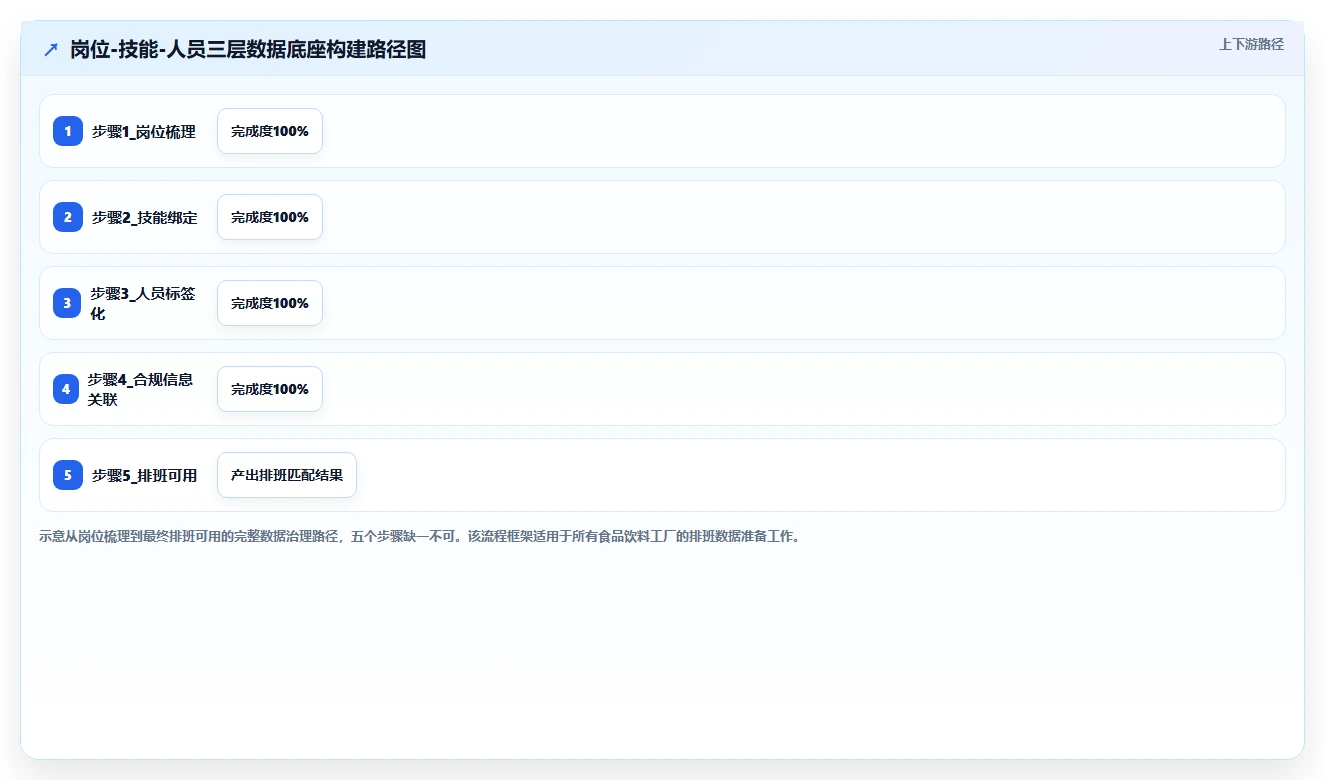Click empty area of step 5 row

pyautogui.click(x=820, y=475)
